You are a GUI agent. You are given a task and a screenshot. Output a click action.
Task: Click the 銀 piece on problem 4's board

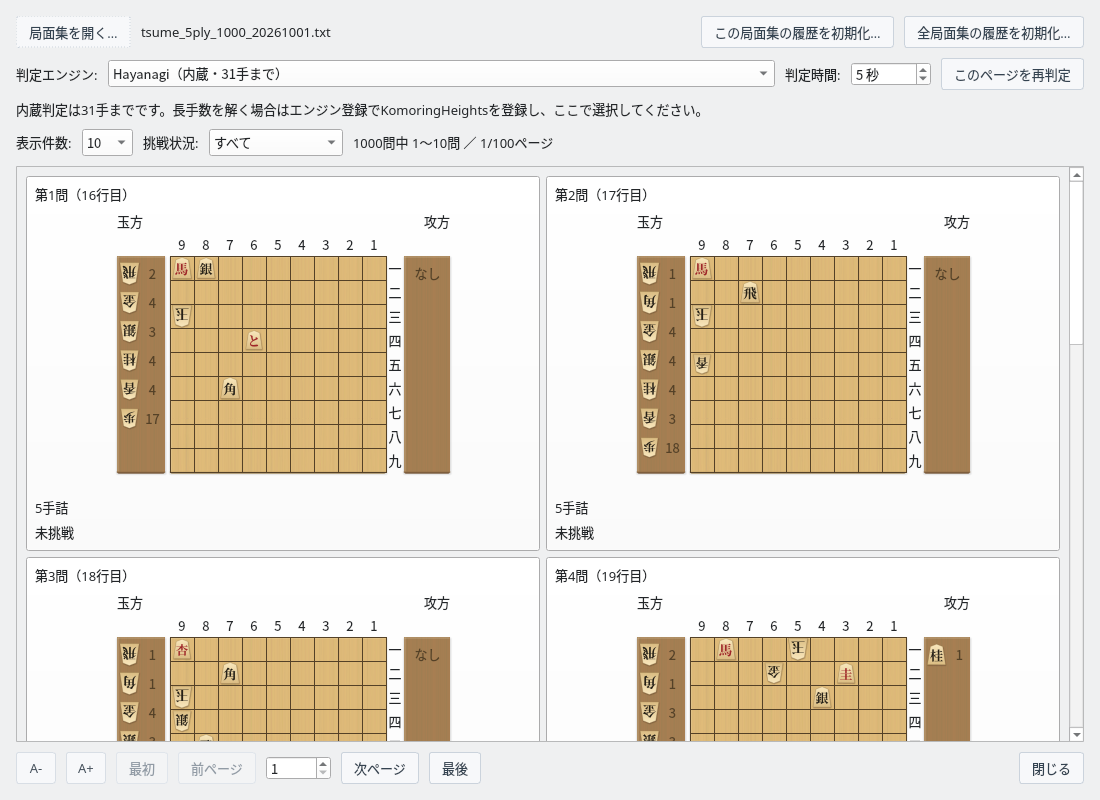coord(822,698)
